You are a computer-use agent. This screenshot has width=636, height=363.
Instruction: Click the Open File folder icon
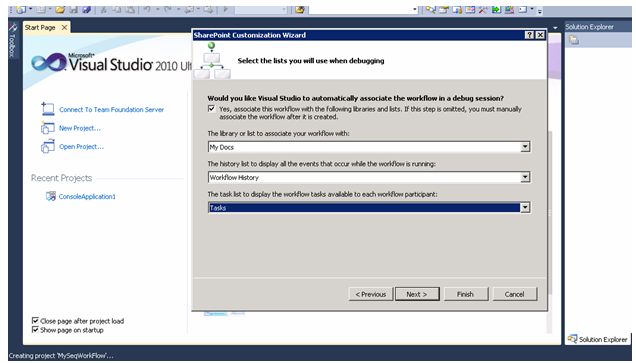[x=60, y=9]
